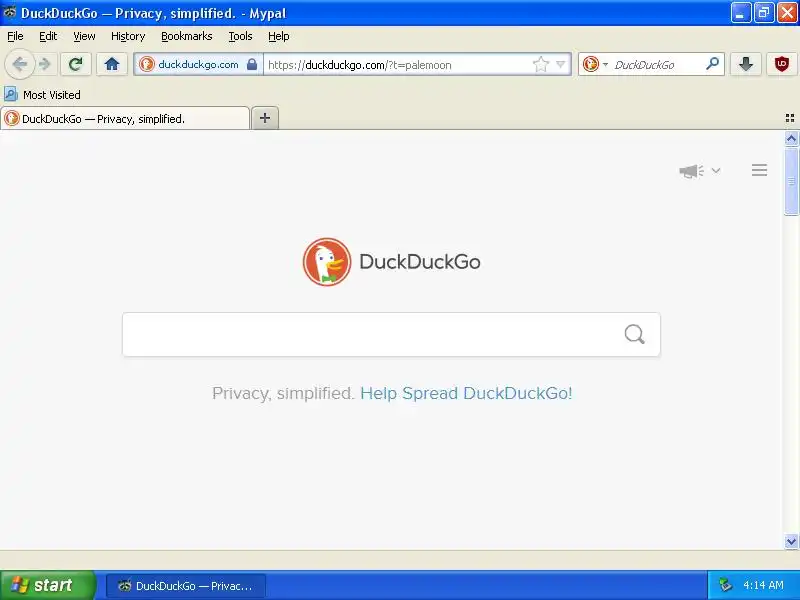Click the forward arrow navigation button
Viewport: 800px width, 600px height.
[x=45, y=64]
